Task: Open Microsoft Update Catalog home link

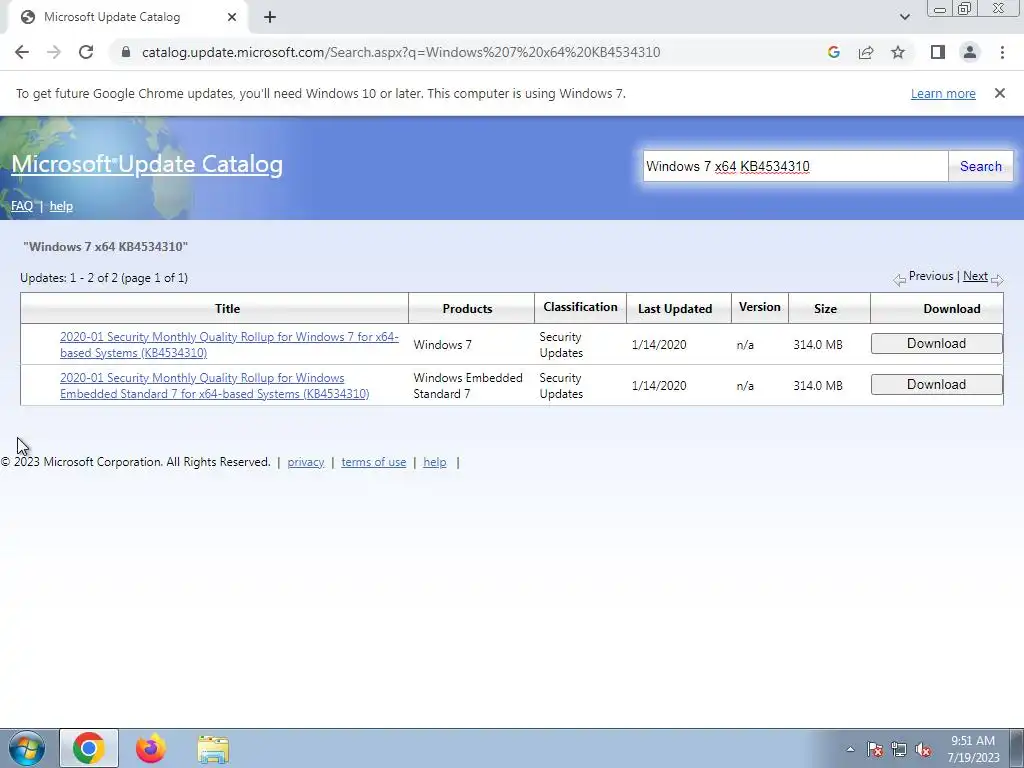Action: (x=147, y=164)
